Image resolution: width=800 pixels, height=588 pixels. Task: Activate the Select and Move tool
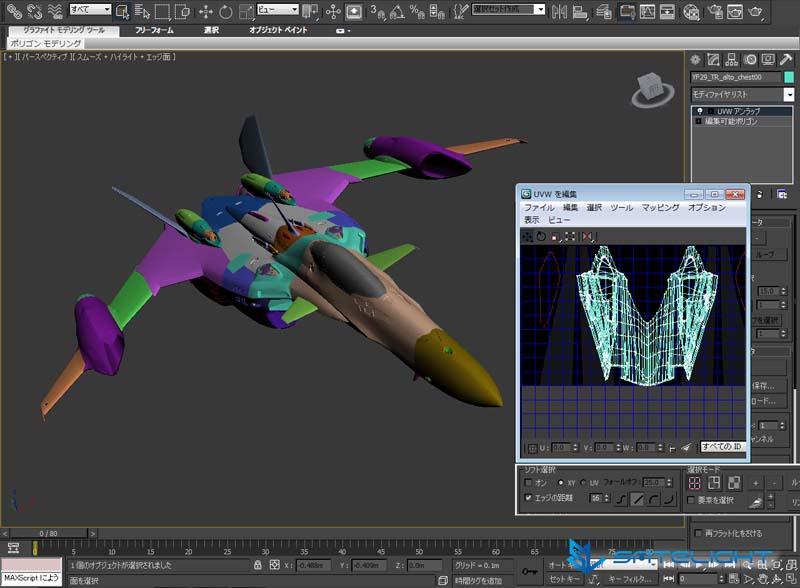tap(206, 11)
